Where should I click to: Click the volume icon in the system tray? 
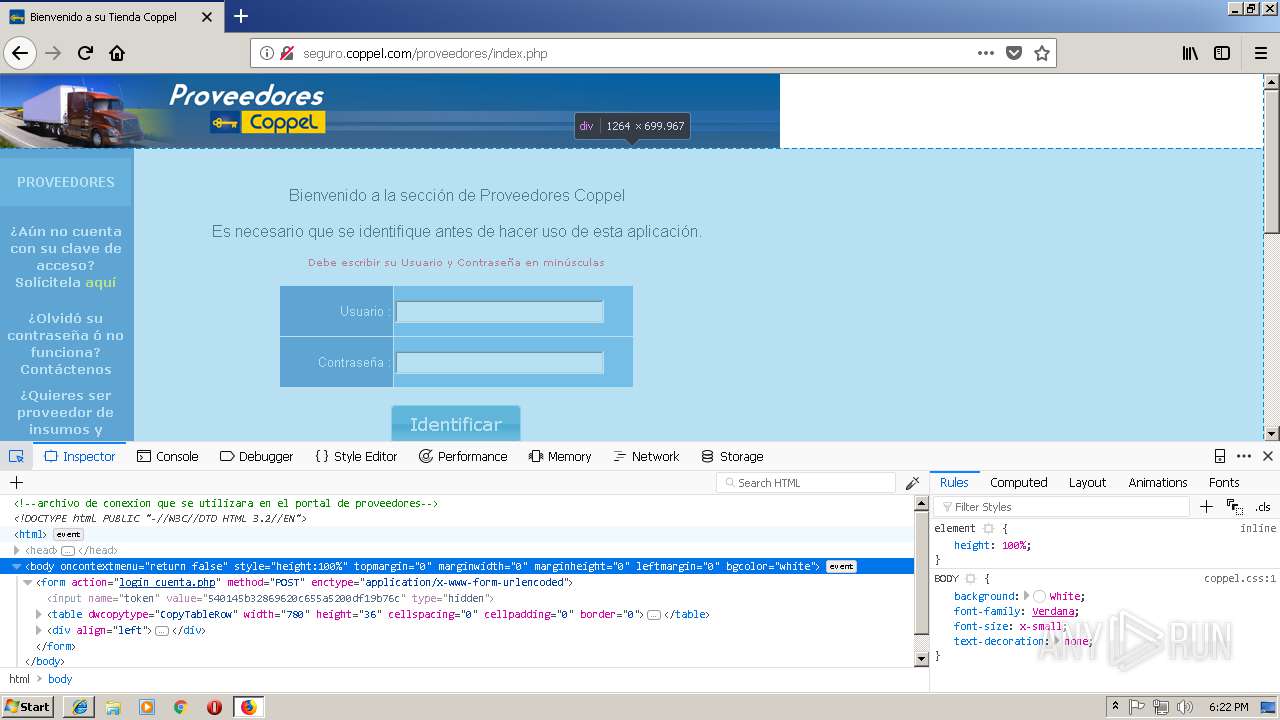[x=1185, y=707]
